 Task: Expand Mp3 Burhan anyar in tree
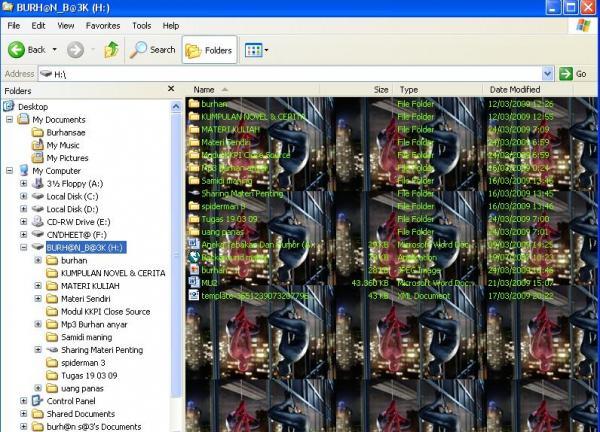38,324
